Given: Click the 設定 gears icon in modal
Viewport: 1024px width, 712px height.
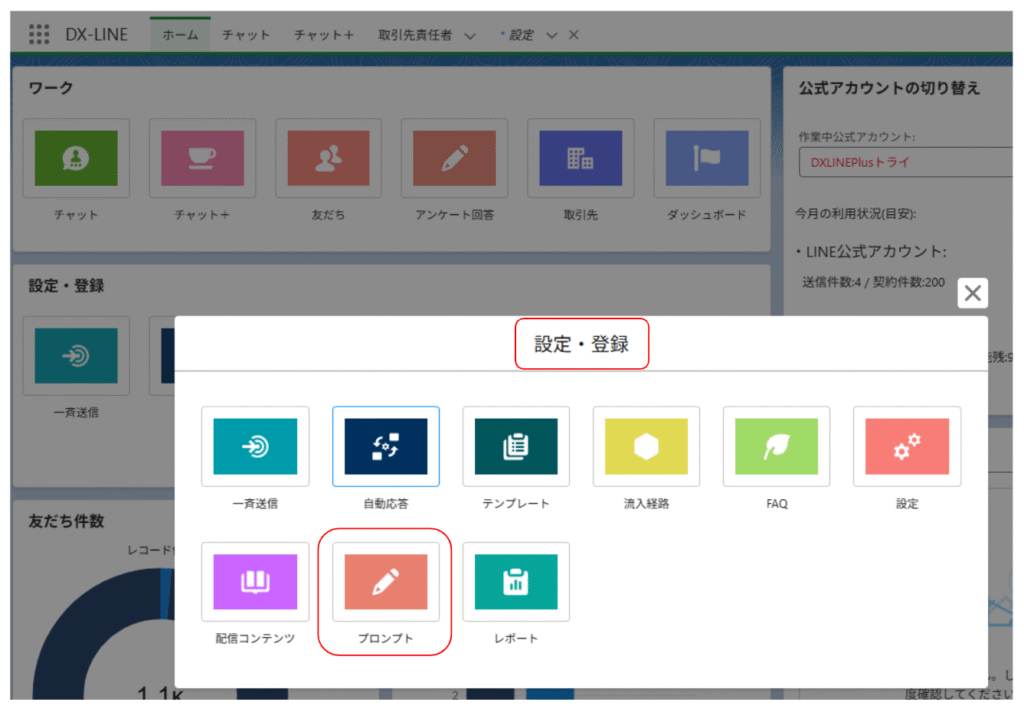Looking at the screenshot, I should pyautogui.click(x=906, y=446).
